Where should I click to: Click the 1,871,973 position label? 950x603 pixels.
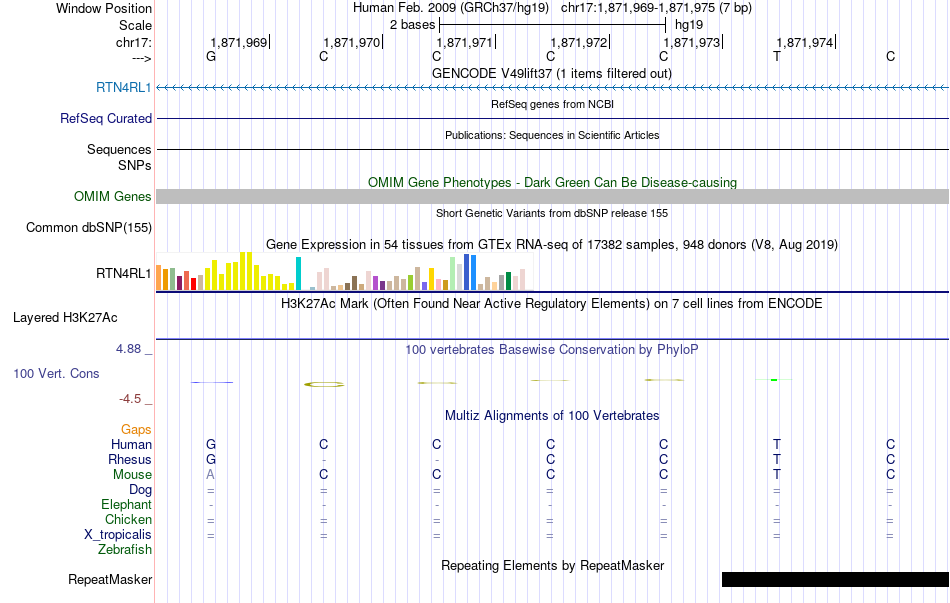click(692, 42)
